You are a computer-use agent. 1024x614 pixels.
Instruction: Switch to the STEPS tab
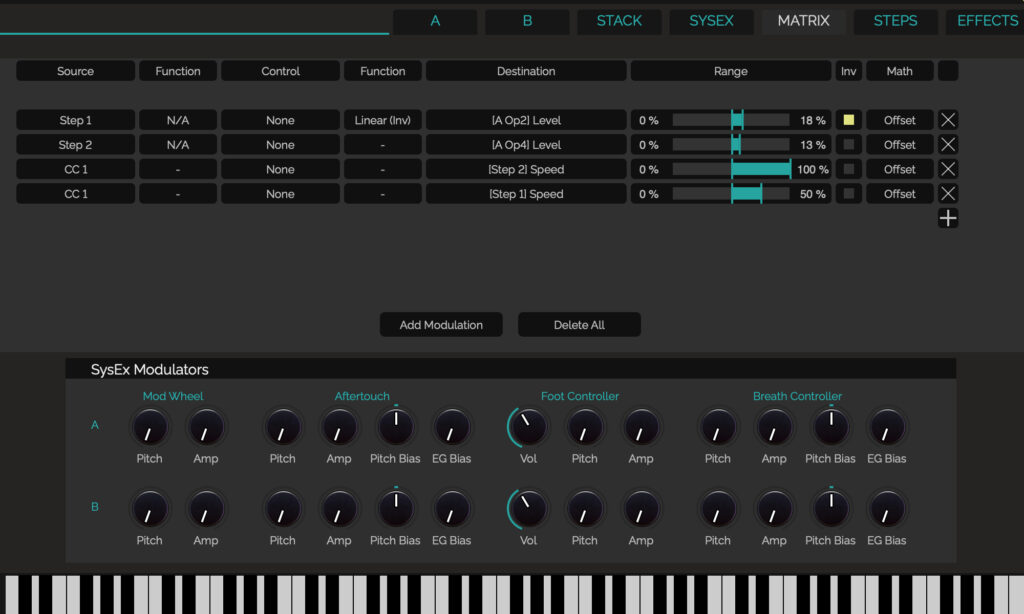895,21
